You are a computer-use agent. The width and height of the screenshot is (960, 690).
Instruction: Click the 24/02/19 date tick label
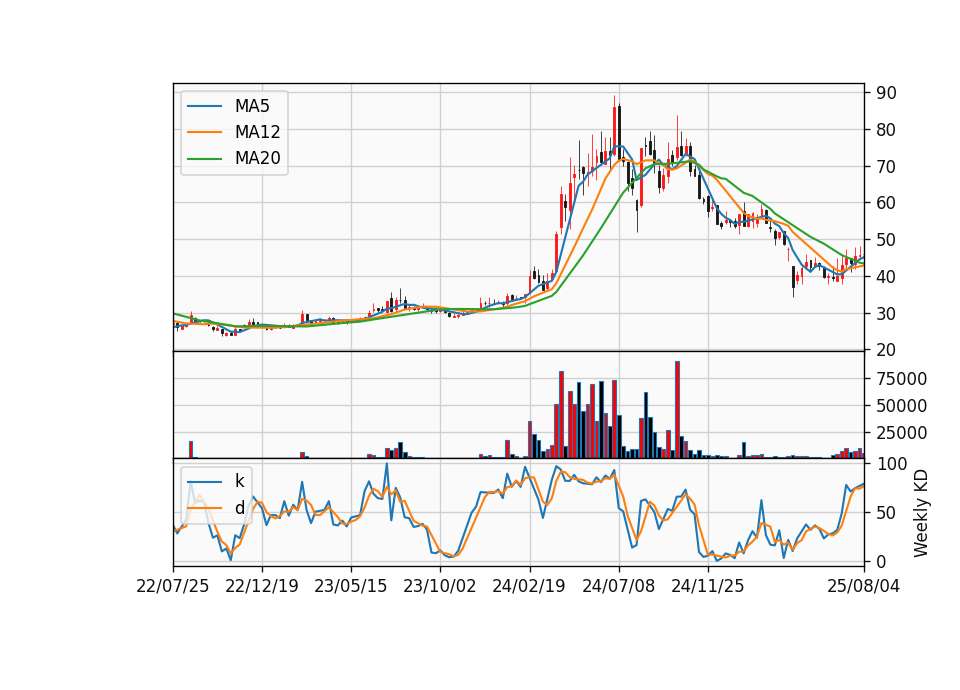click(529, 586)
